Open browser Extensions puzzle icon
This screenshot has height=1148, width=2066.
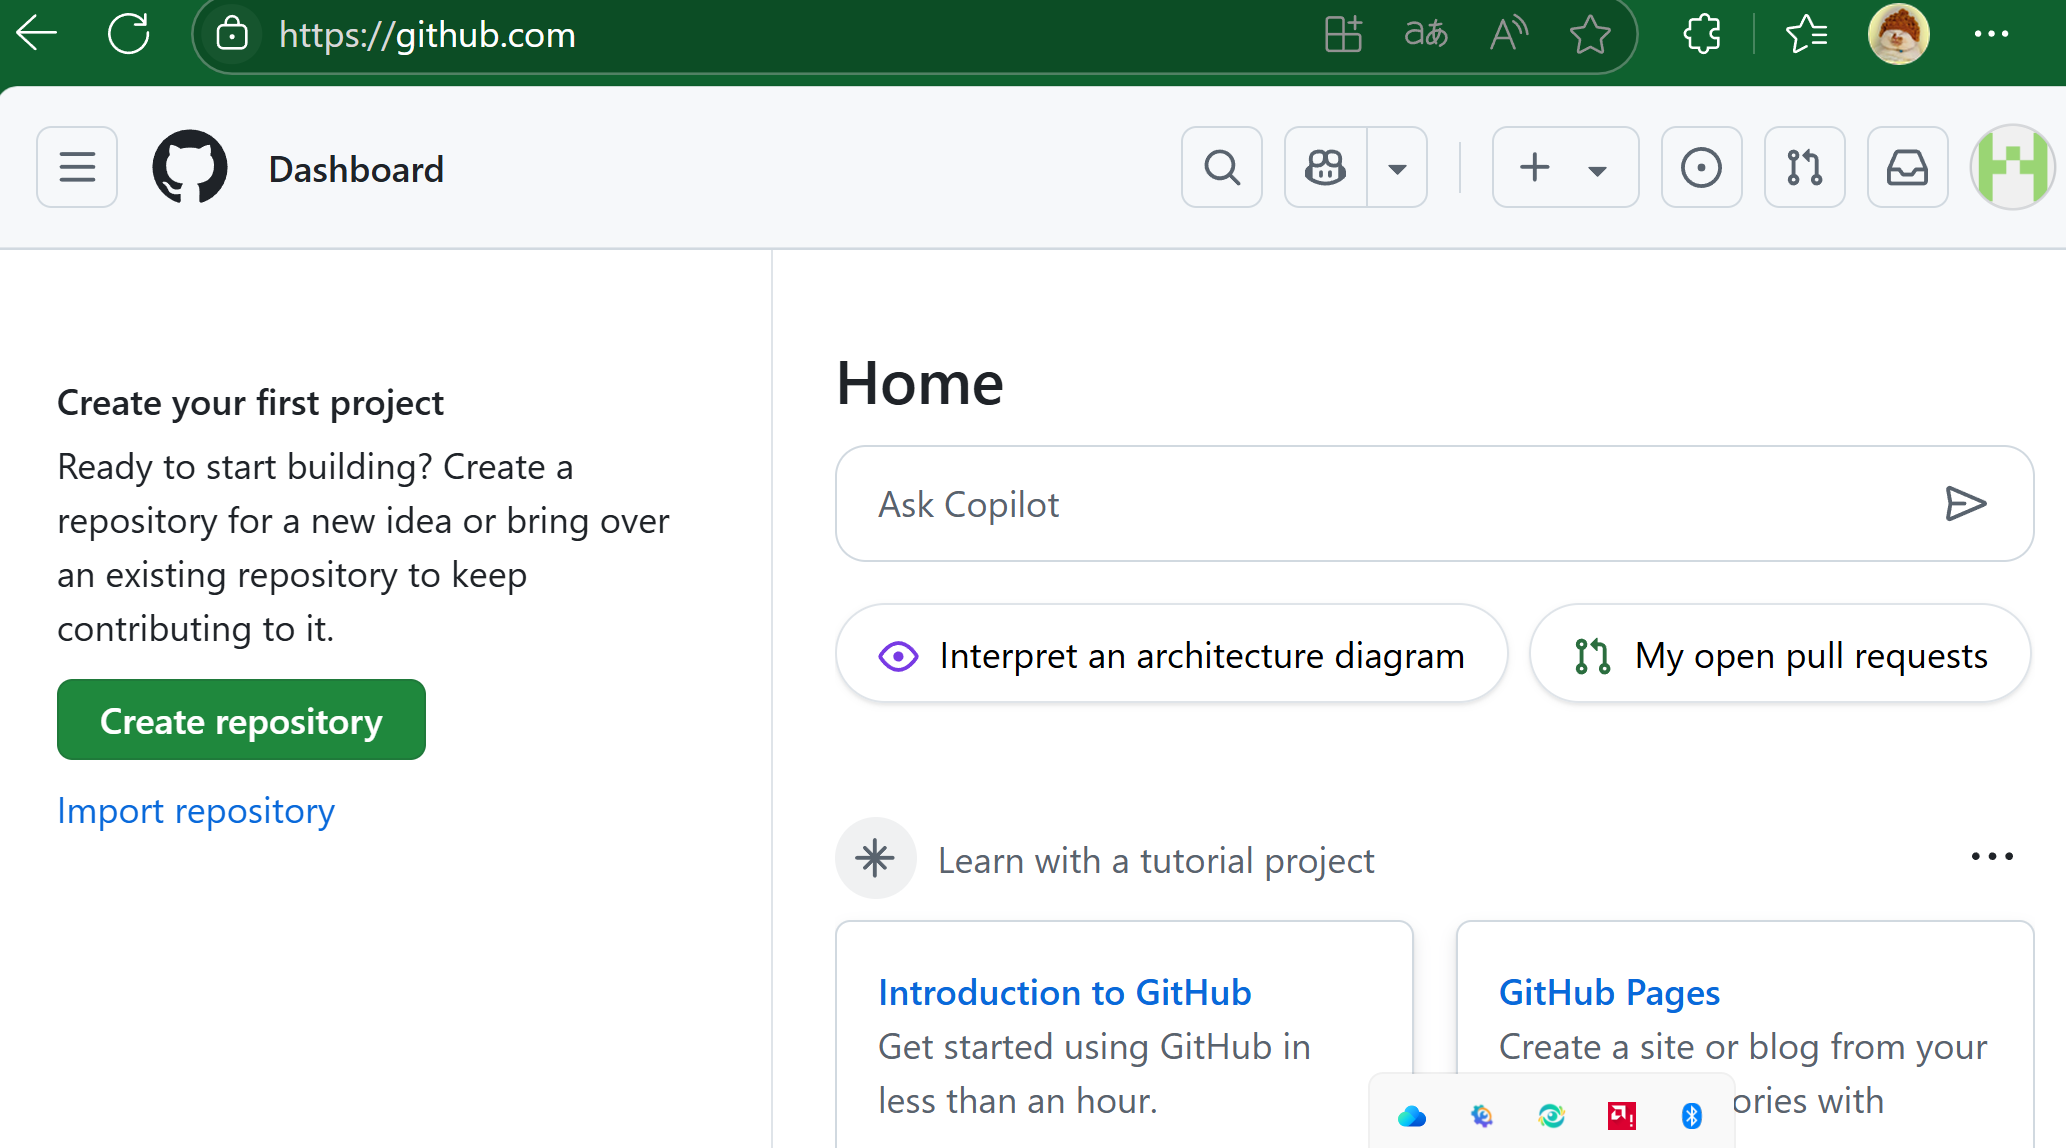(1701, 35)
